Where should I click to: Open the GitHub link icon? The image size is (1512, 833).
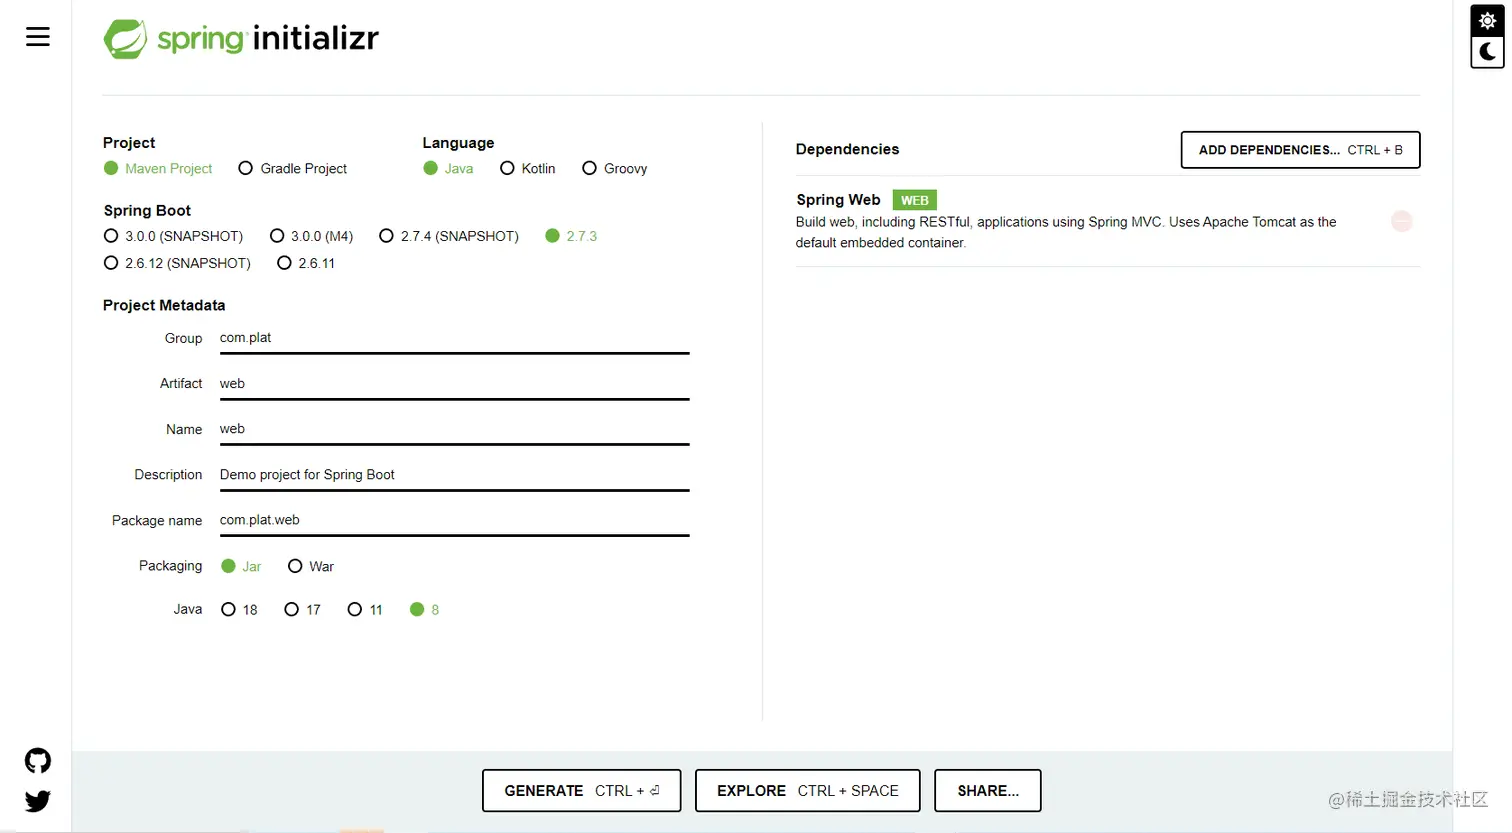pyautogui.click(x=38, y=761)
